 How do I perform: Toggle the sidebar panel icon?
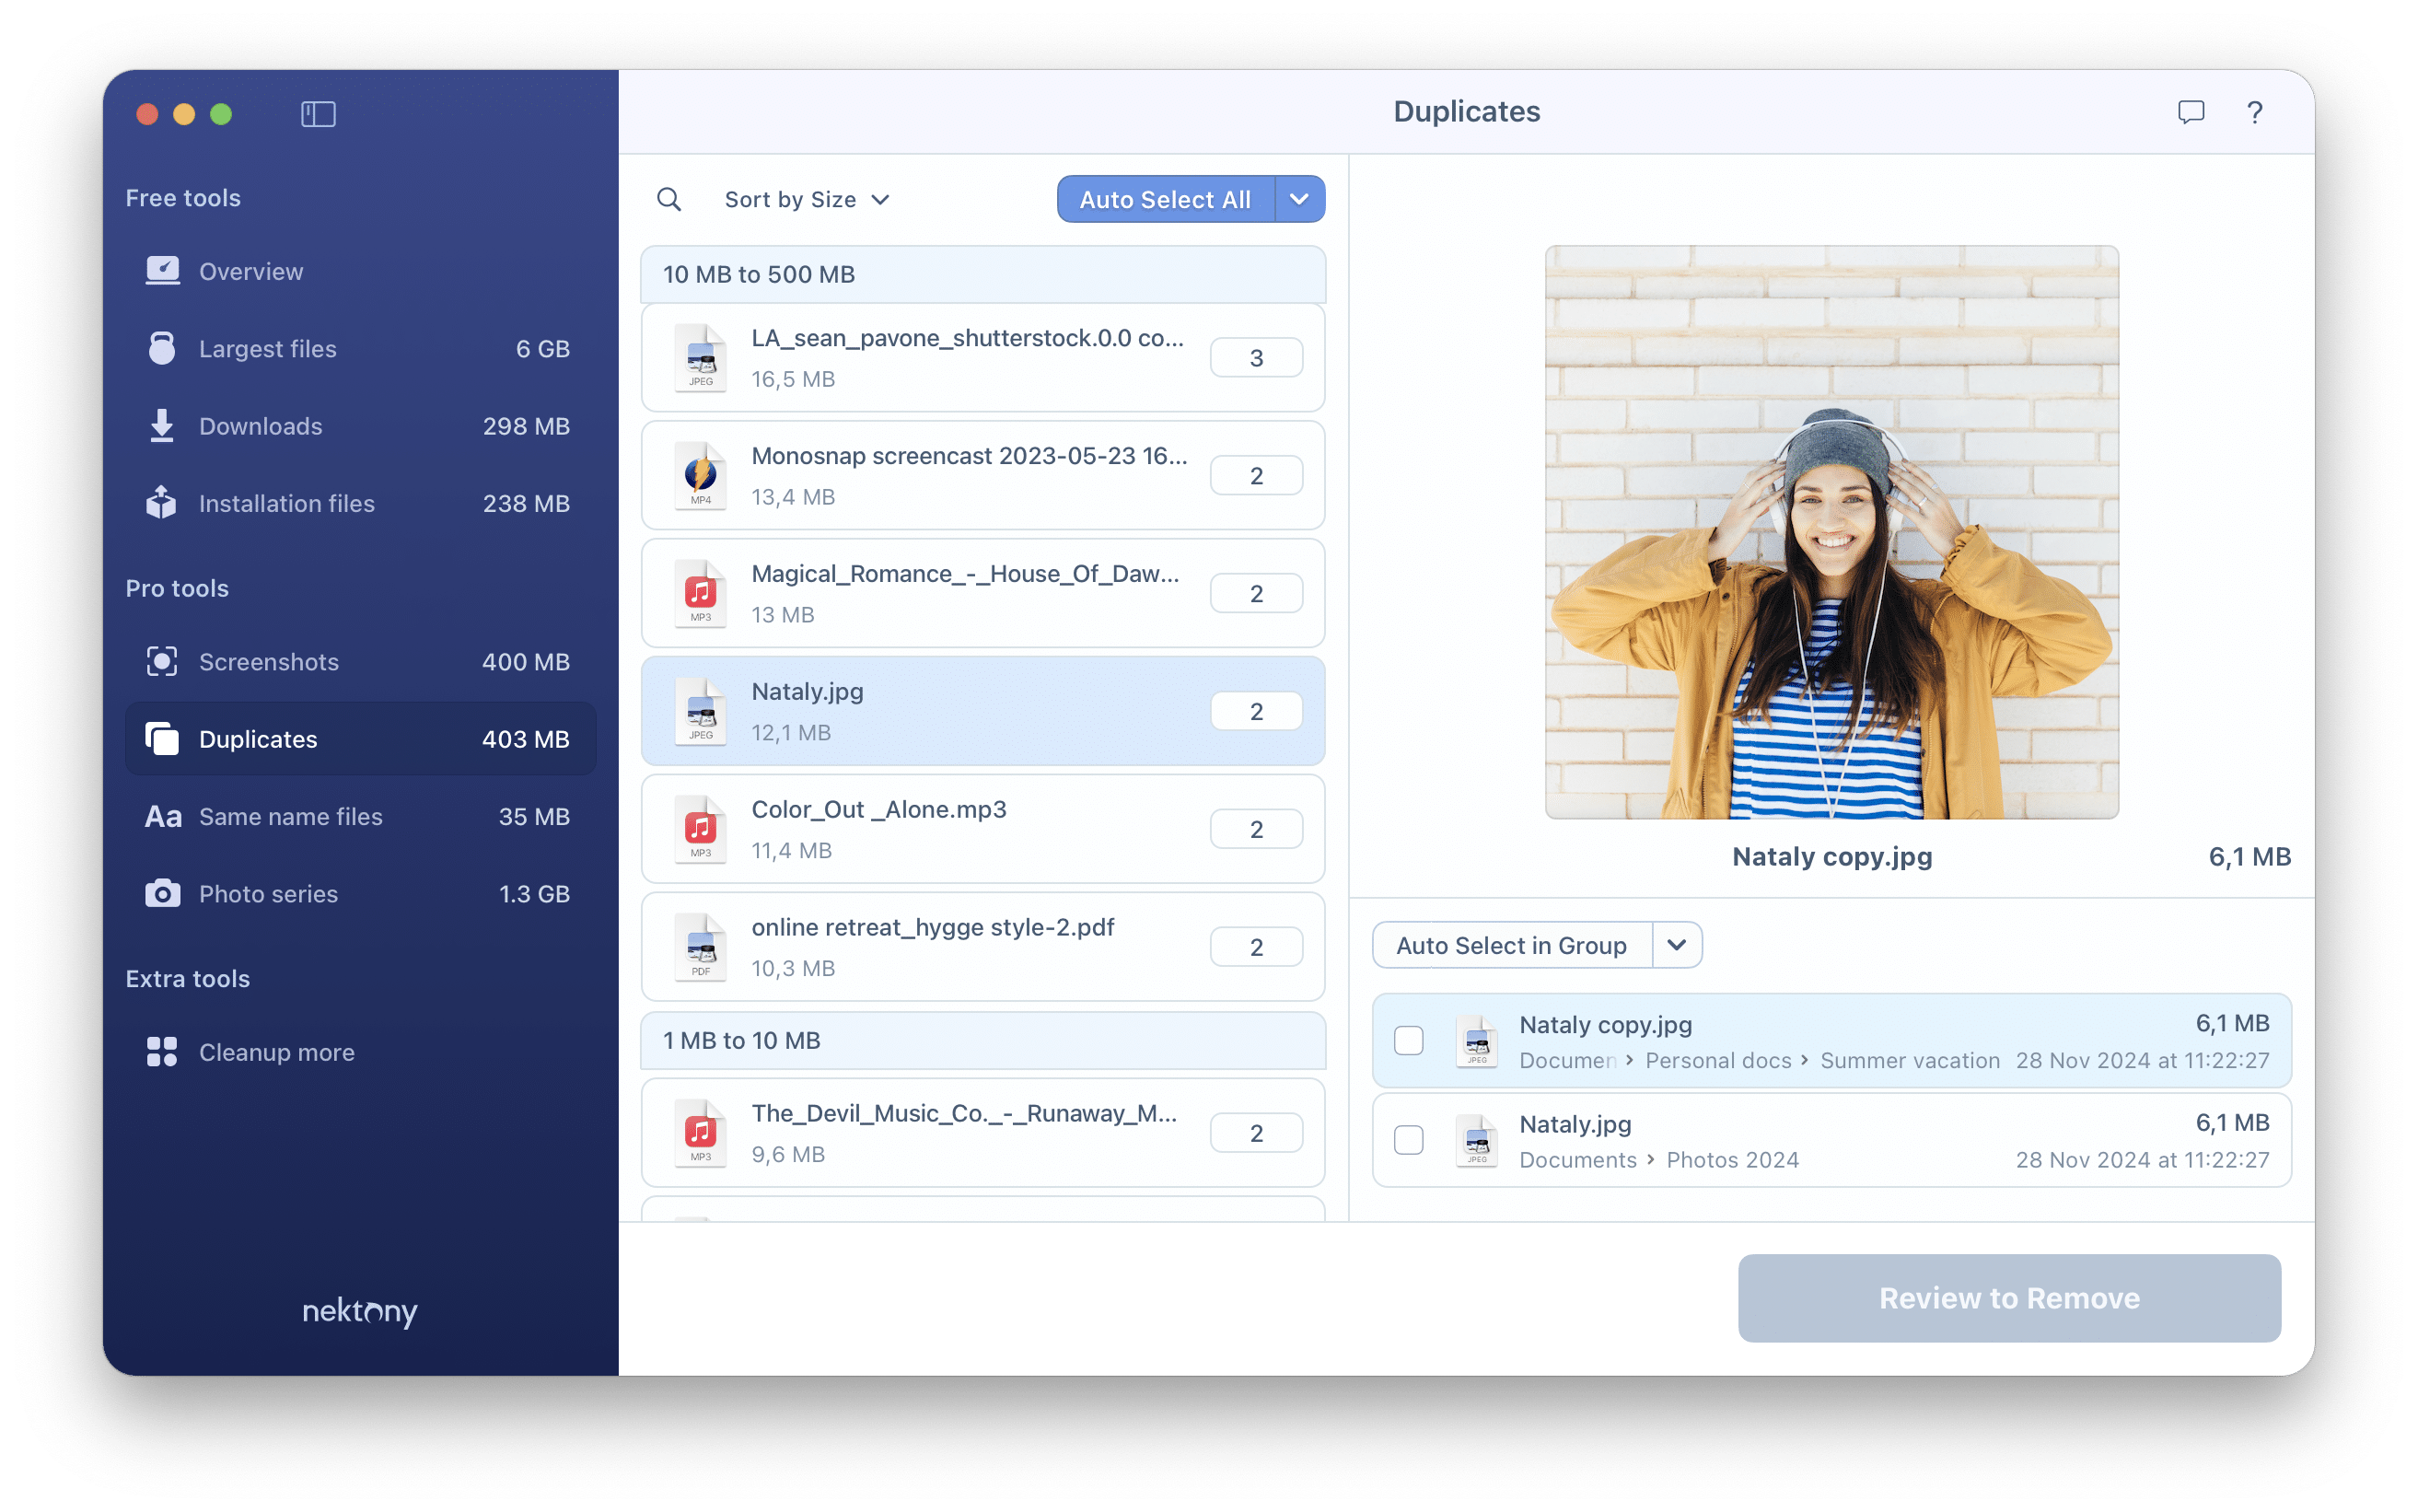coord(318,114)
